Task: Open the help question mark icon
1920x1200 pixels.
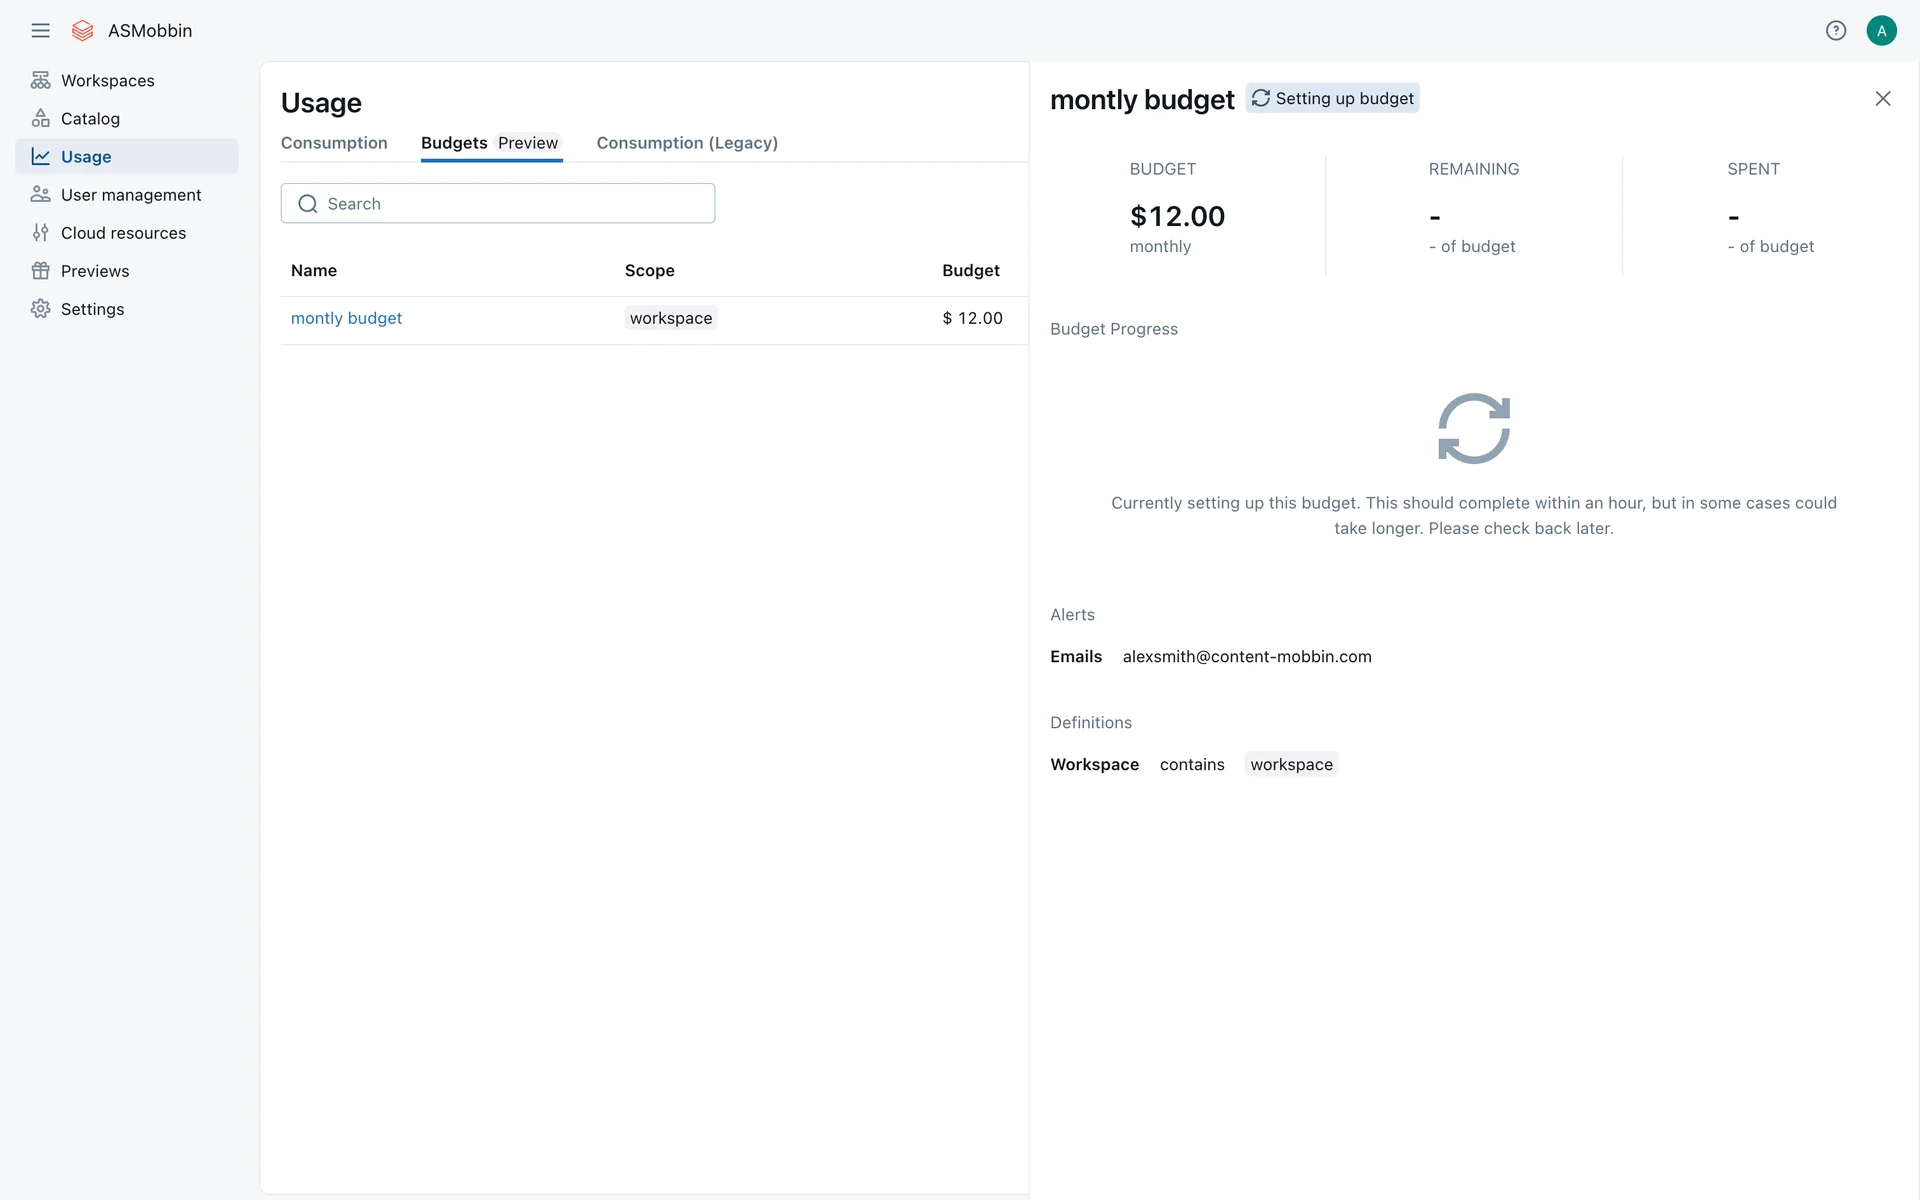Action: pos(1835,31)
